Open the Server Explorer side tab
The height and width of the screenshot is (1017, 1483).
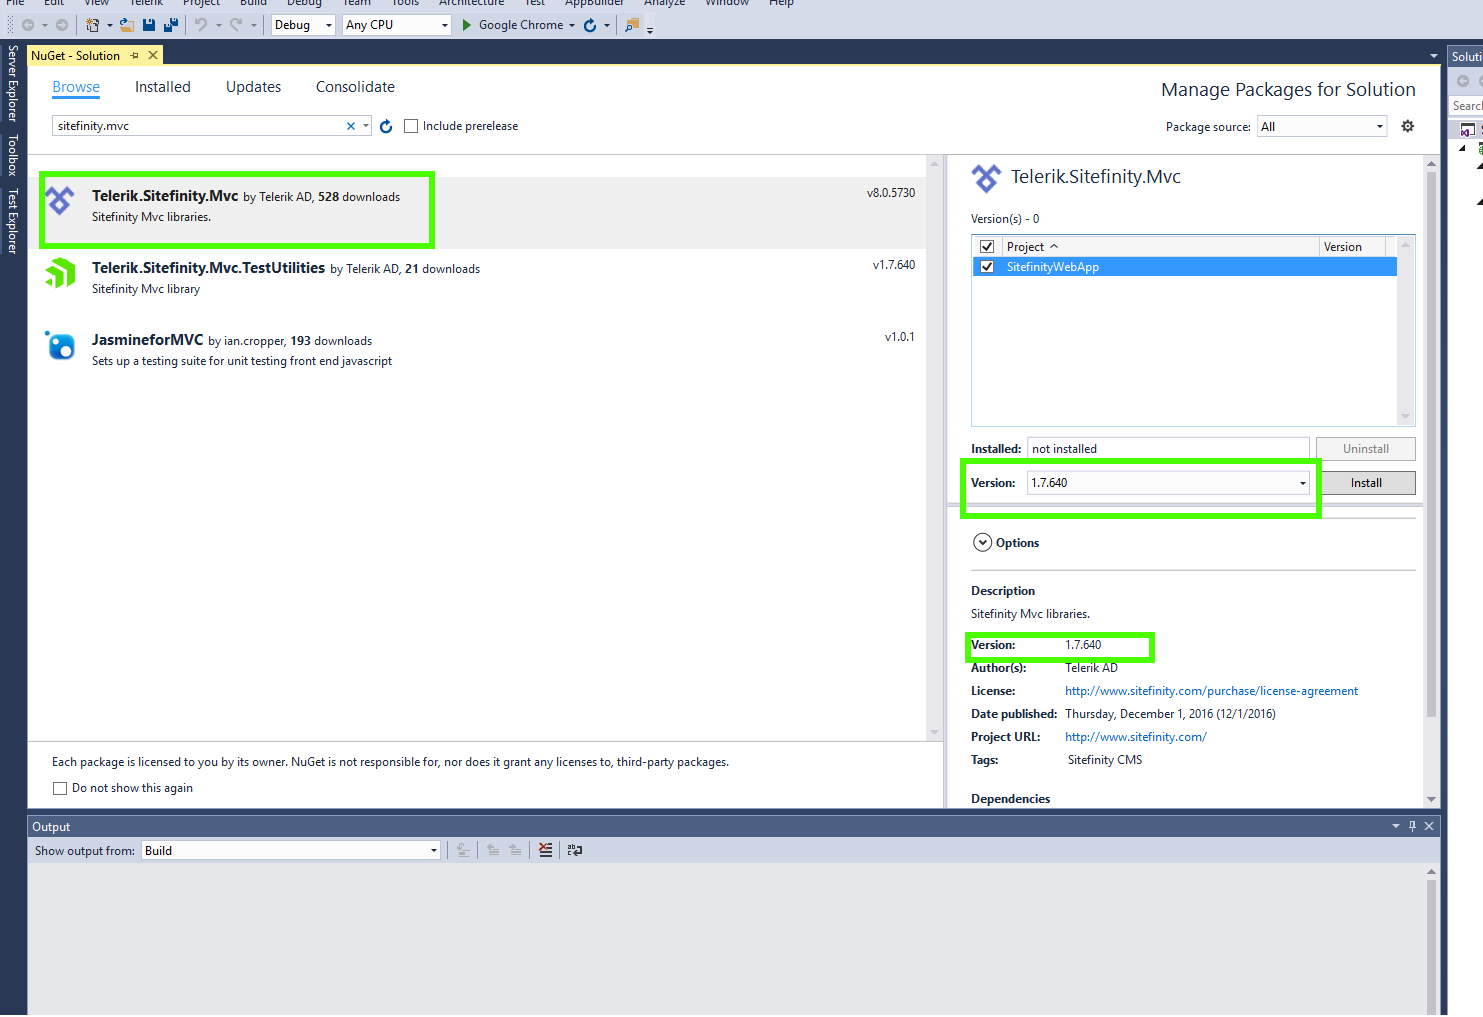click(13, 83)
